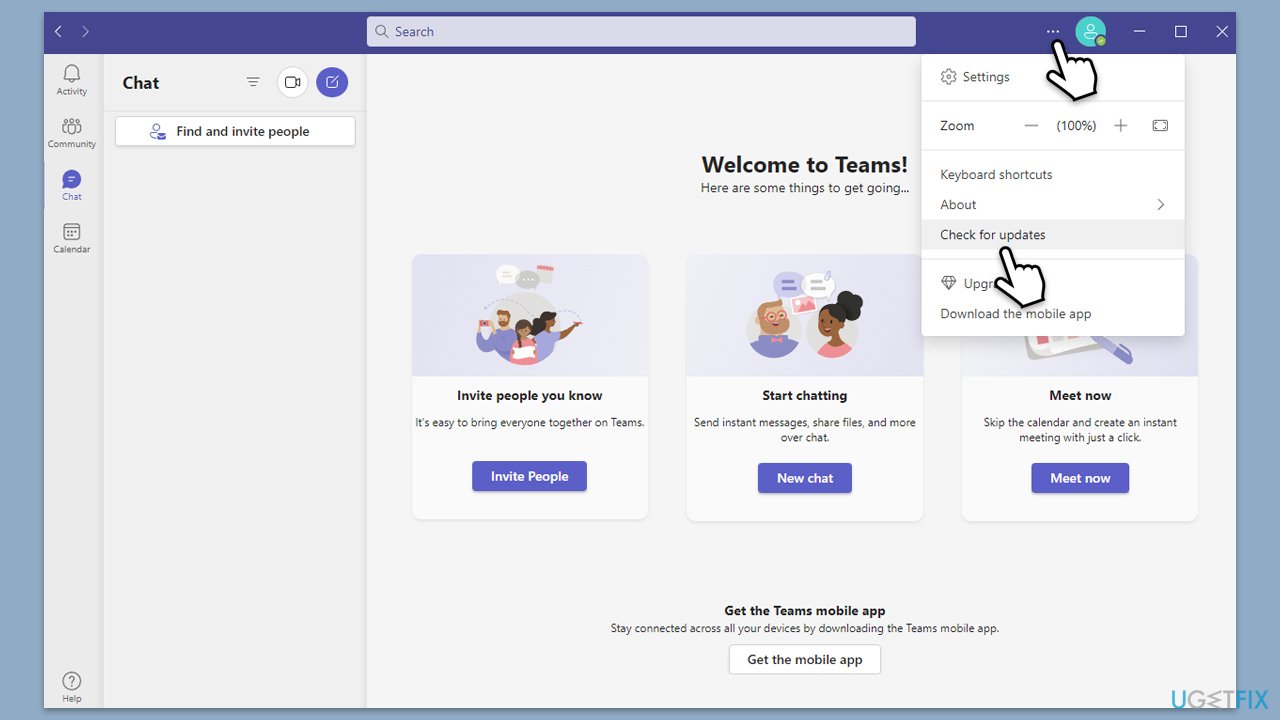Click the search bar at the top
Image resolution: width=1280 pixels, height=720 pixels.
pos(640,31)
